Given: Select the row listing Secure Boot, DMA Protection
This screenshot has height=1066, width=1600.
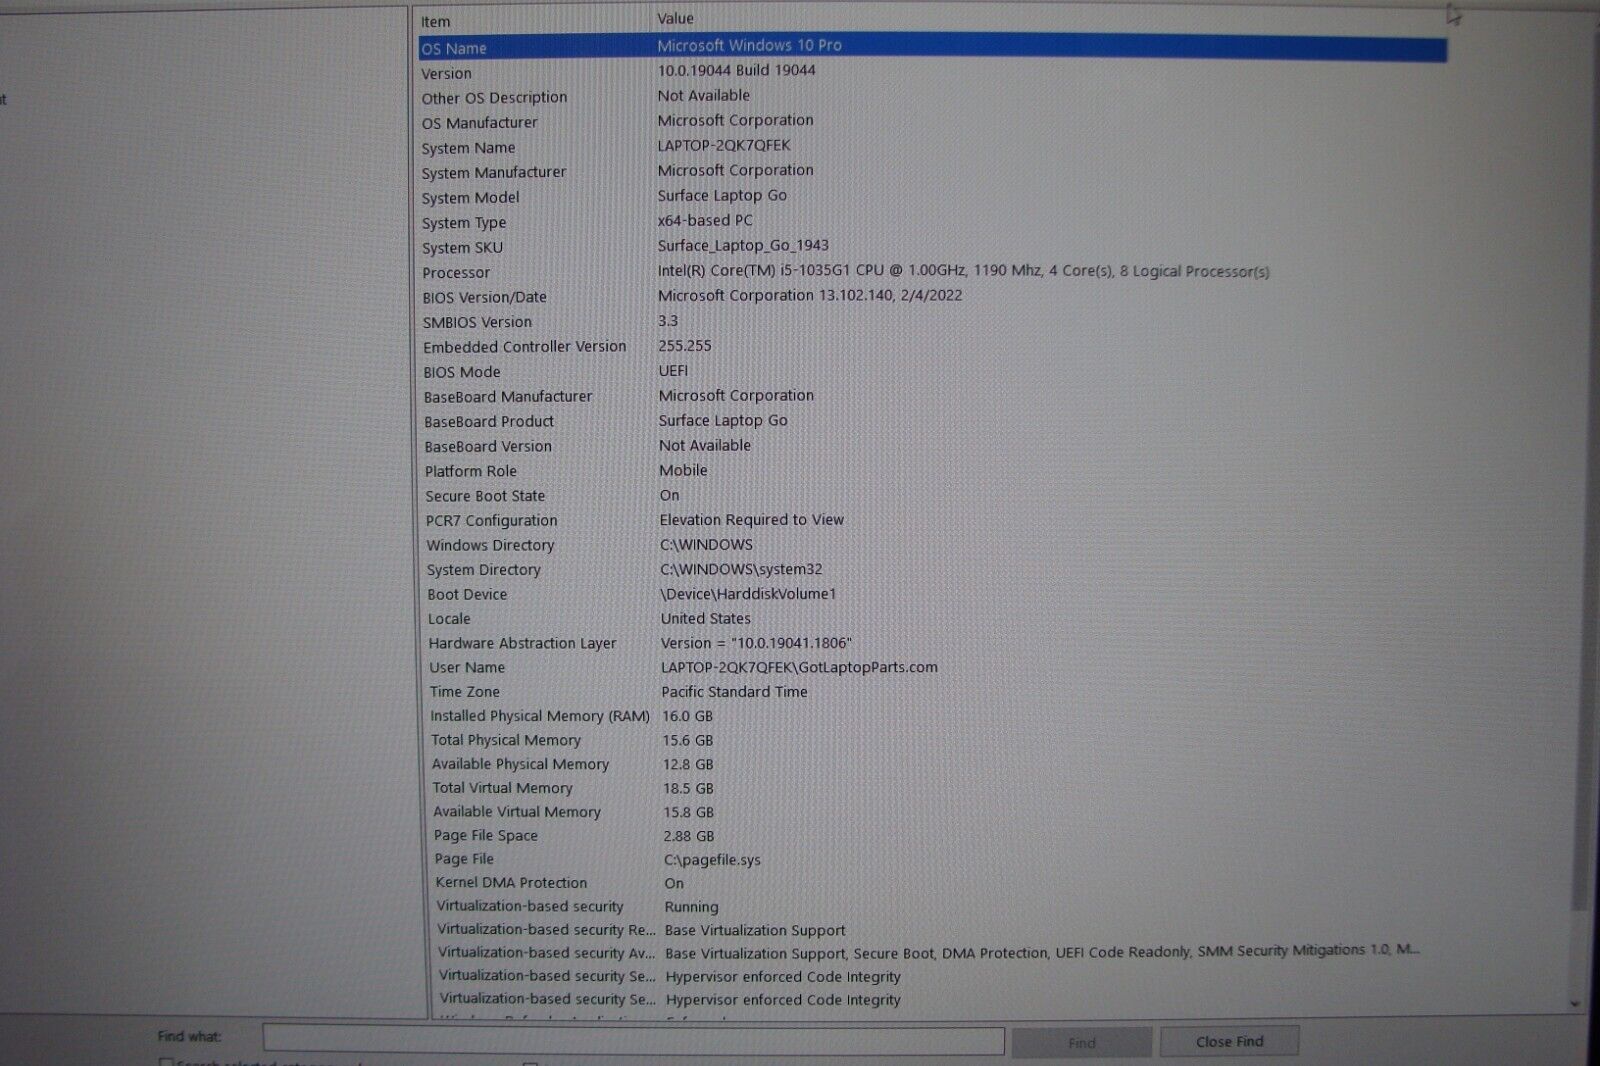Looking at the screenshot, I should (932, 953).
